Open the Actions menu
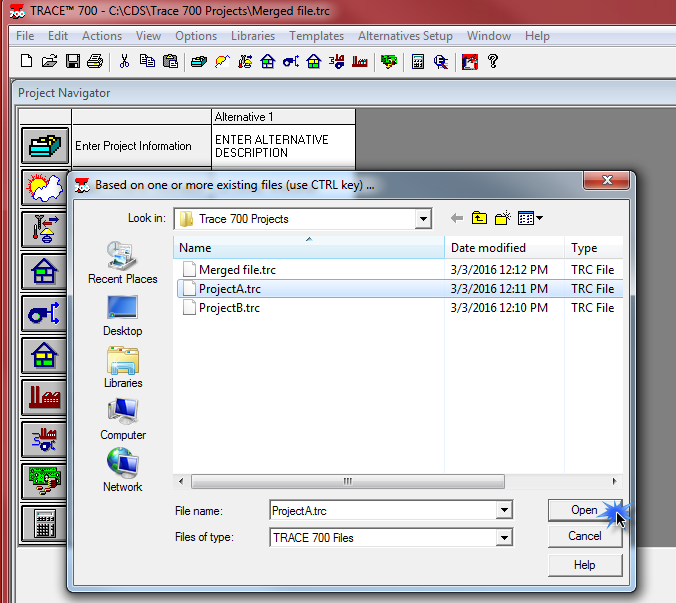The height and width of the screenshot is (603, 676). pyautogui.click(x=102, y=36)
